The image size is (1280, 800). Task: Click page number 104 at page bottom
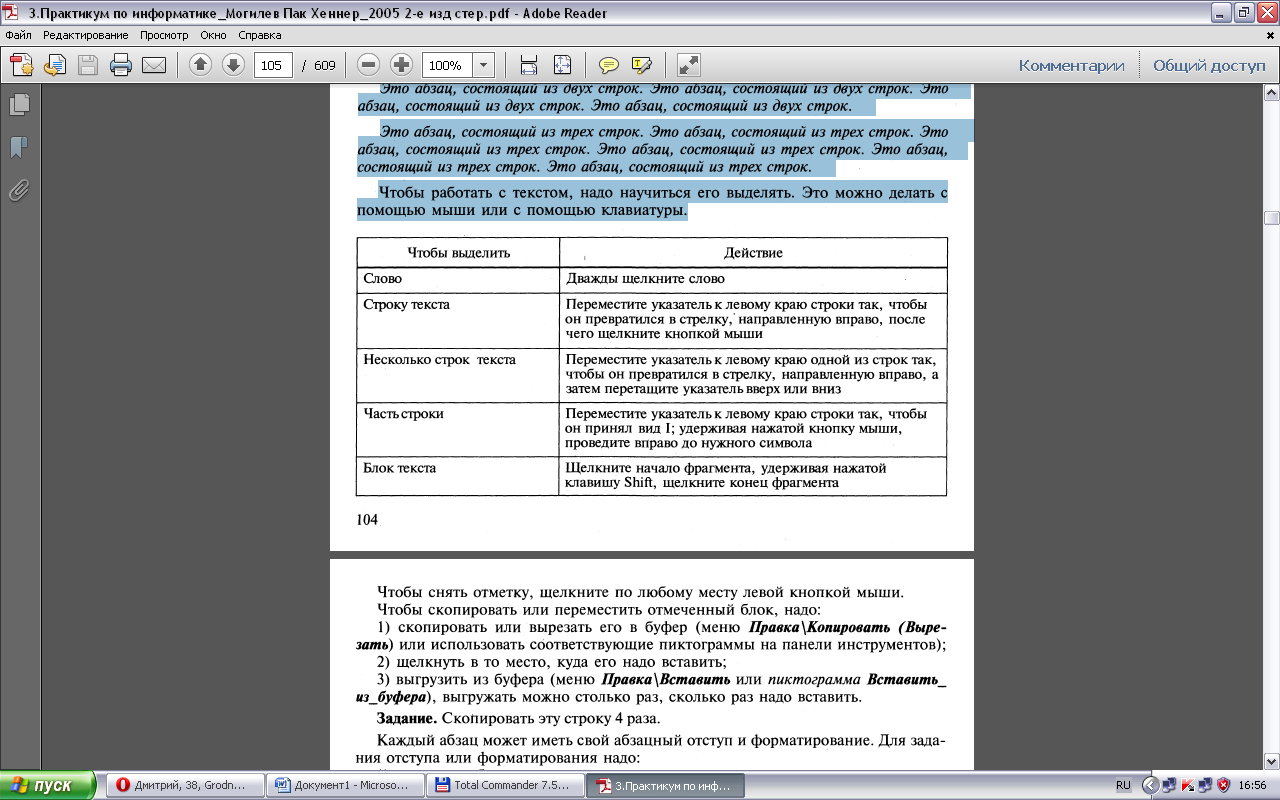tap(367, 519)
